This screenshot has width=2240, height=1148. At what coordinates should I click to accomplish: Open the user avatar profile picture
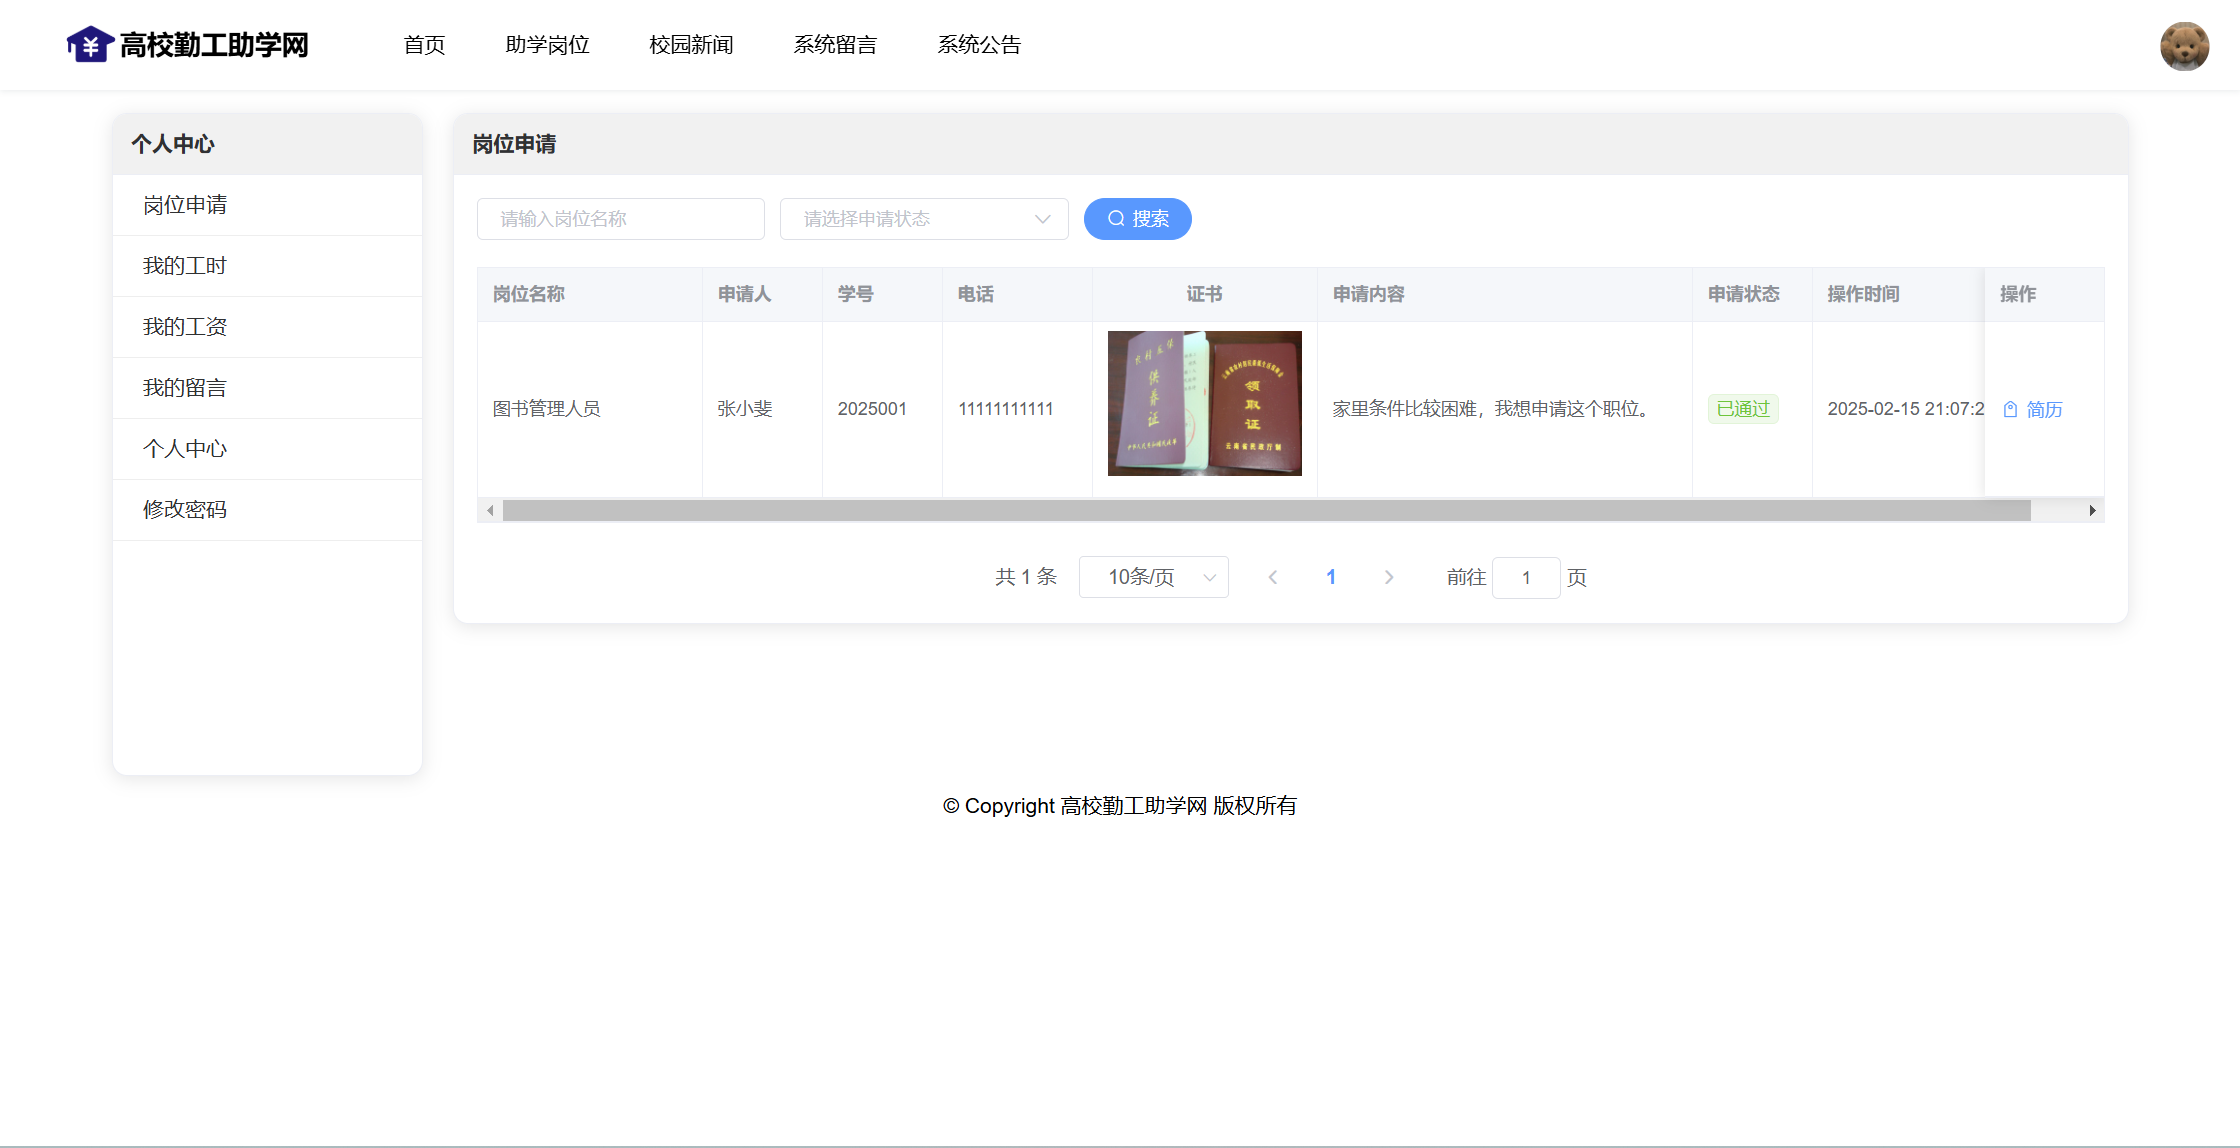coord(2184,46)
